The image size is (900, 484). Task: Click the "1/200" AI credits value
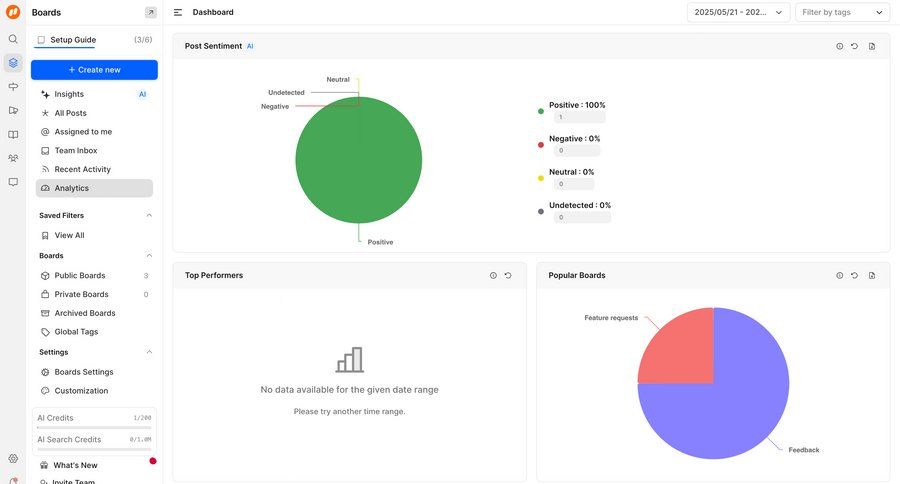click(142, 418)
